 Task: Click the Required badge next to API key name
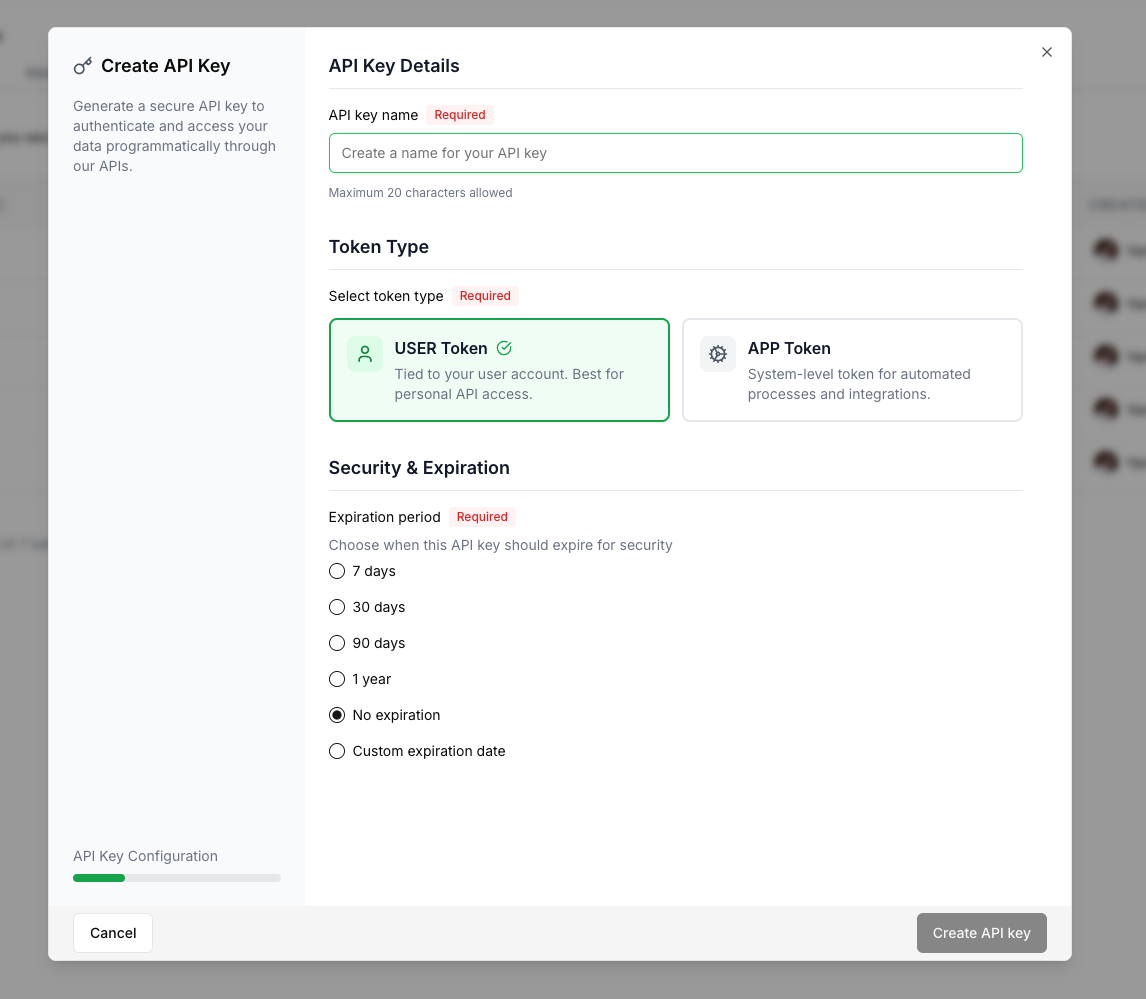click(460, 115)
